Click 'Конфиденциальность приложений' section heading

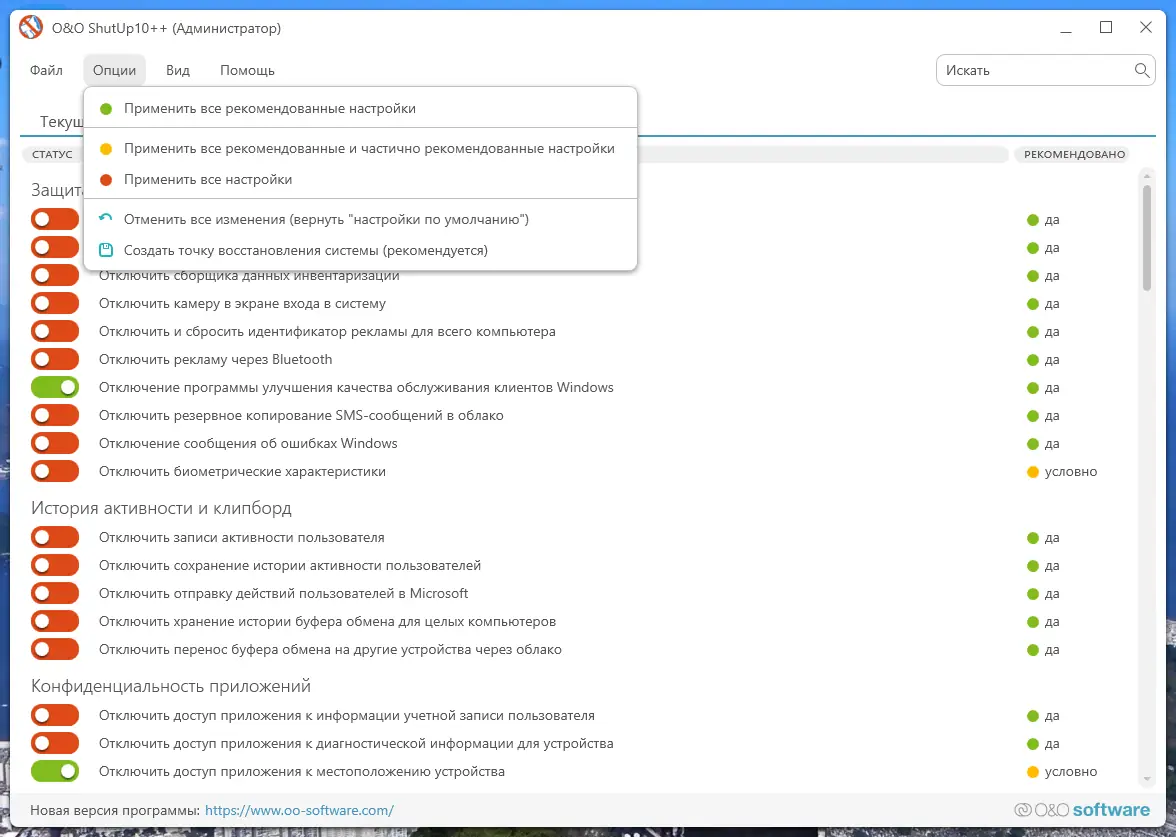coord(171,686)
